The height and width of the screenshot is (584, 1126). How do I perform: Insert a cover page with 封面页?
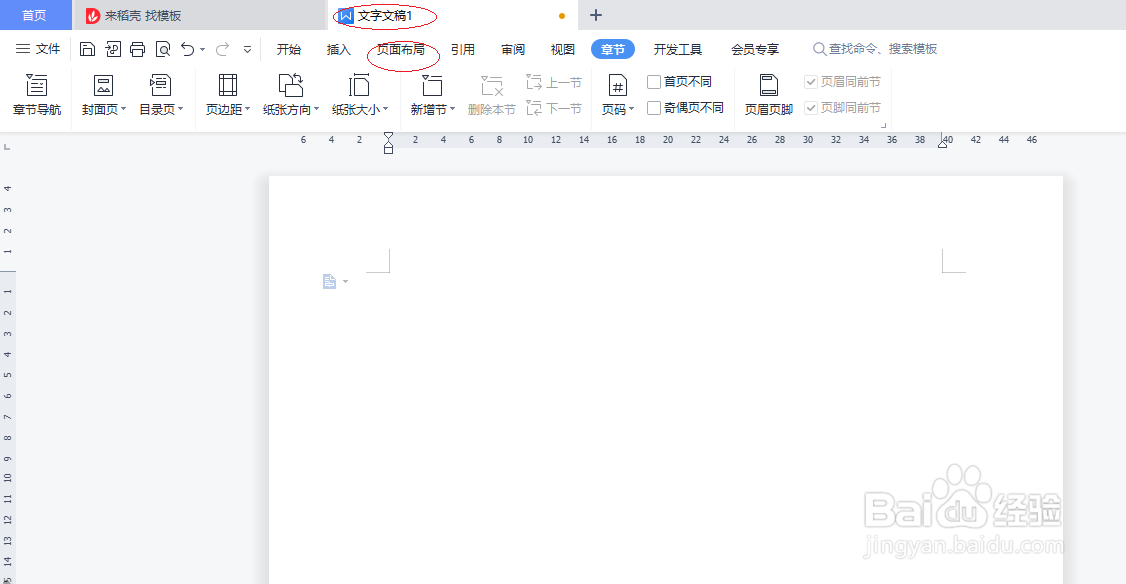pos(103,94)
